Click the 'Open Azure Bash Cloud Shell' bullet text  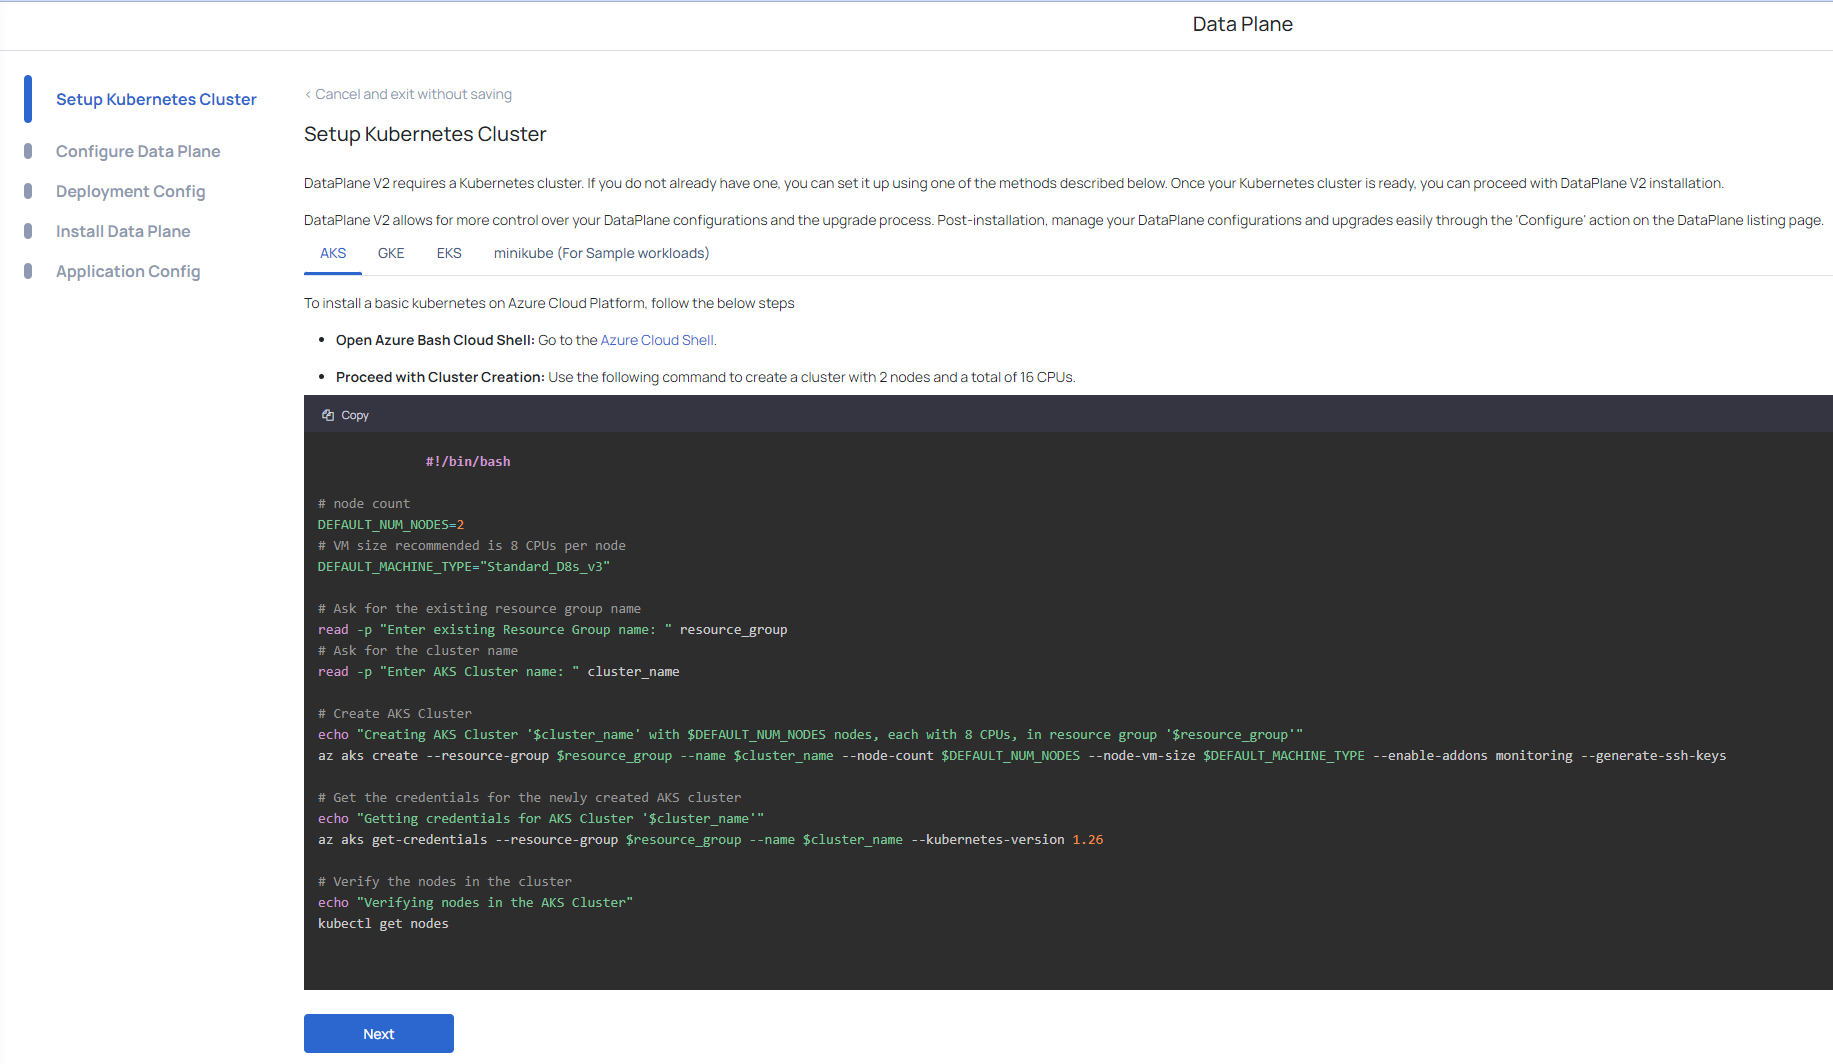coord(526,340)
